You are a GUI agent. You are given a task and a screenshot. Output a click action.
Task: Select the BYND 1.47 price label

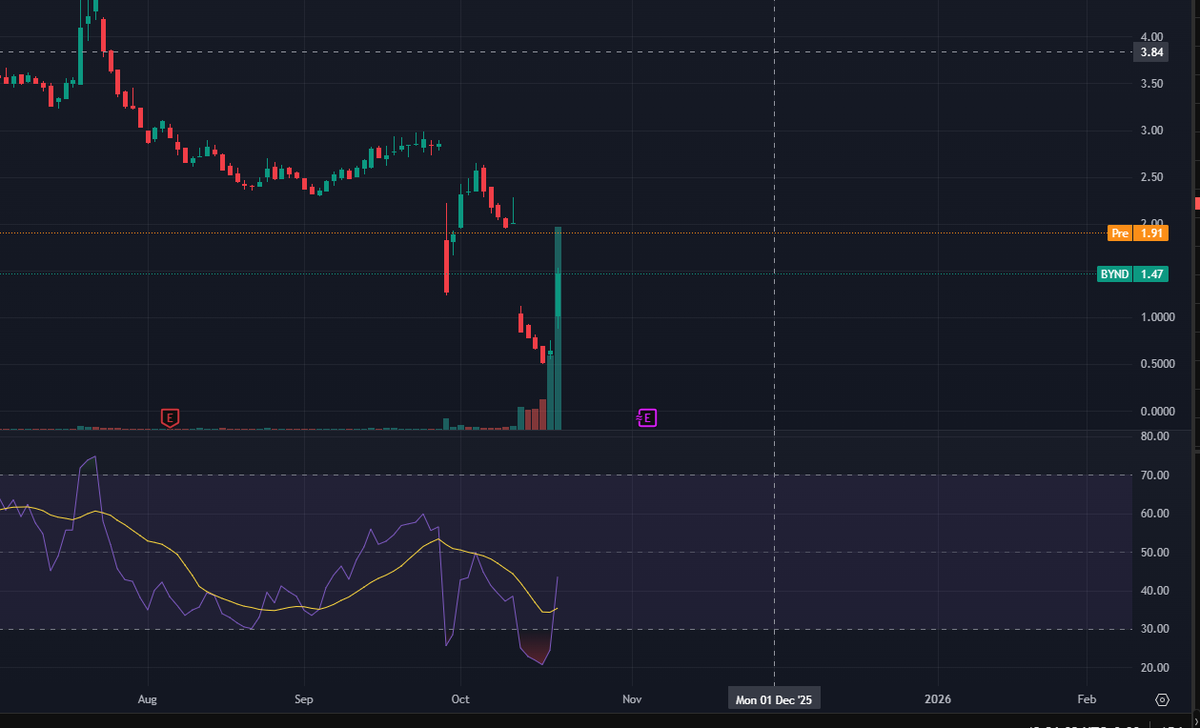(x=1132, y=273)
